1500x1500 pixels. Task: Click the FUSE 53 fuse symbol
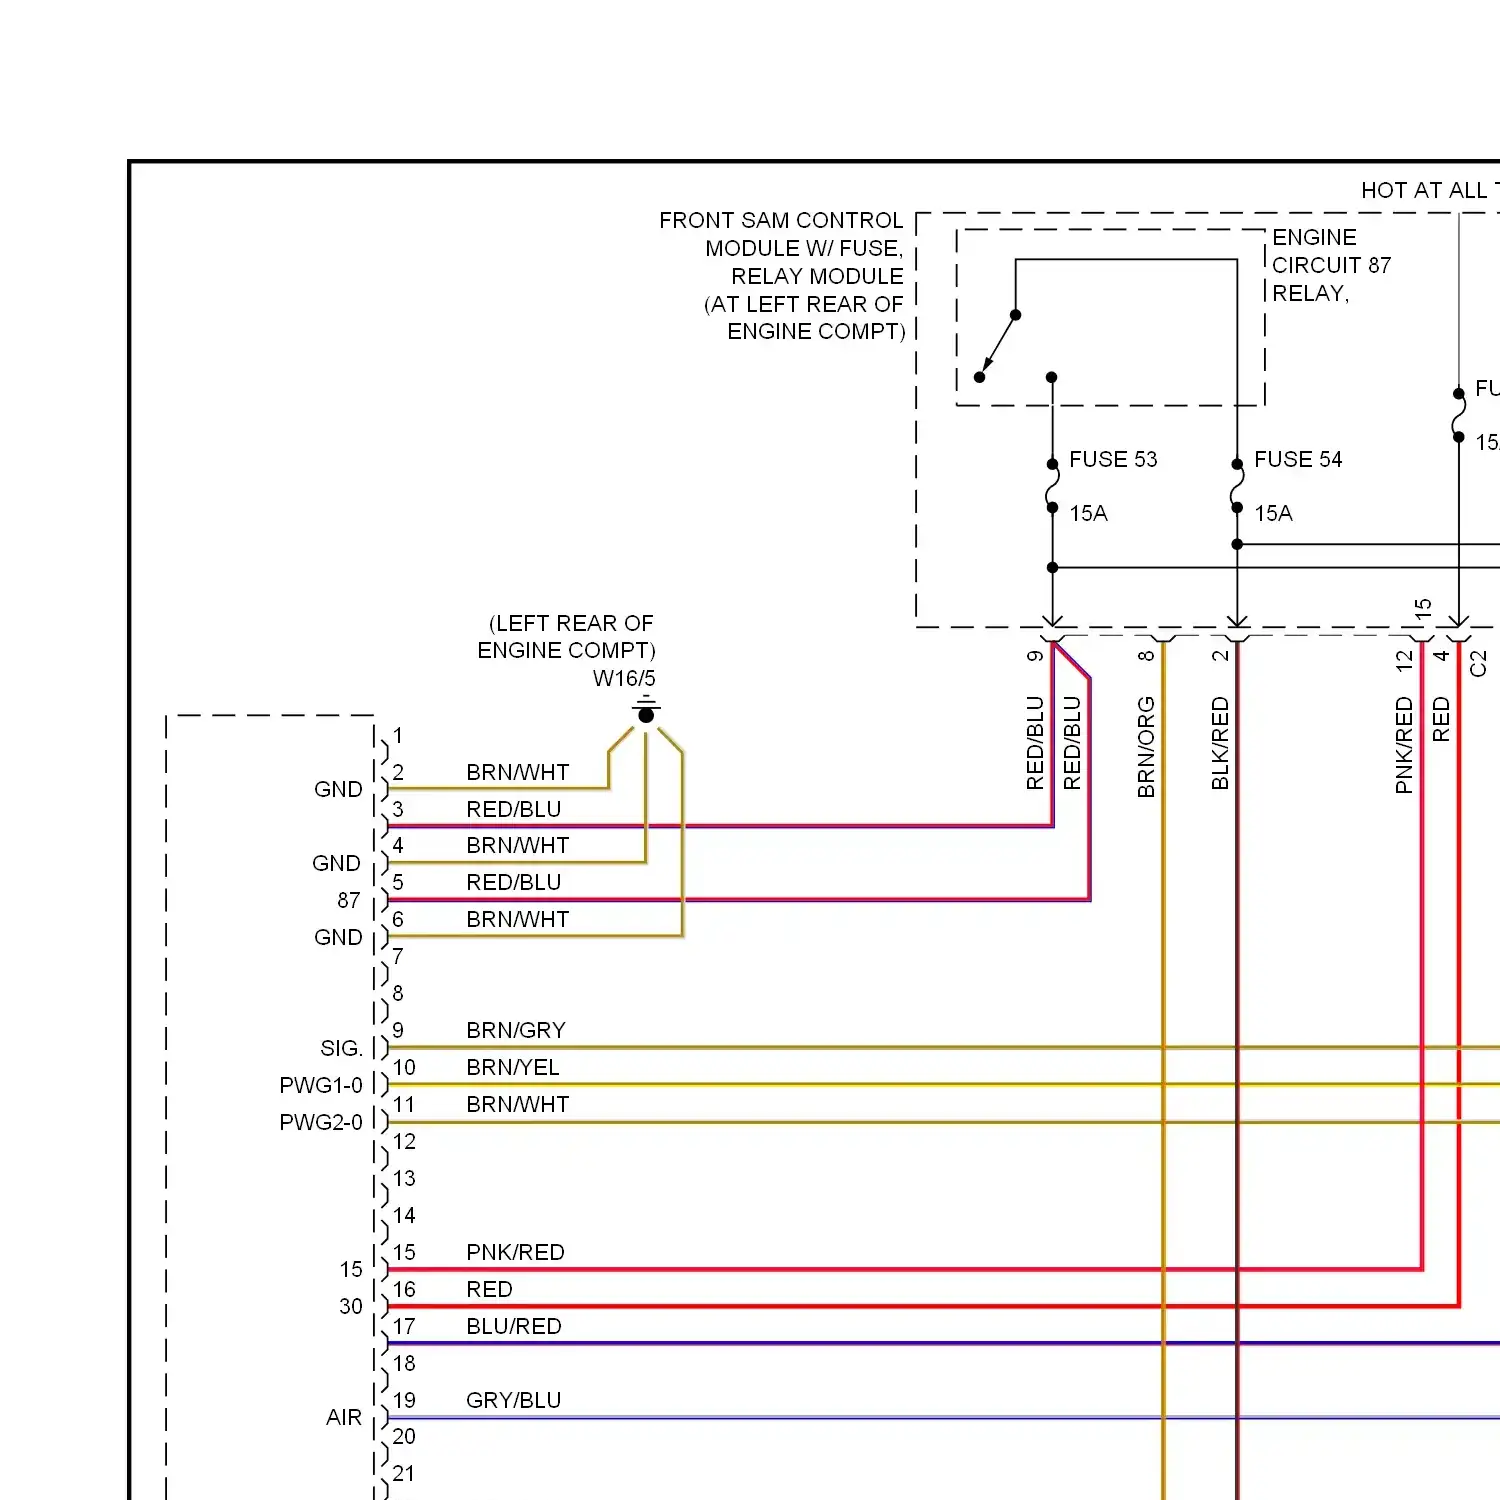point(1052,486)
